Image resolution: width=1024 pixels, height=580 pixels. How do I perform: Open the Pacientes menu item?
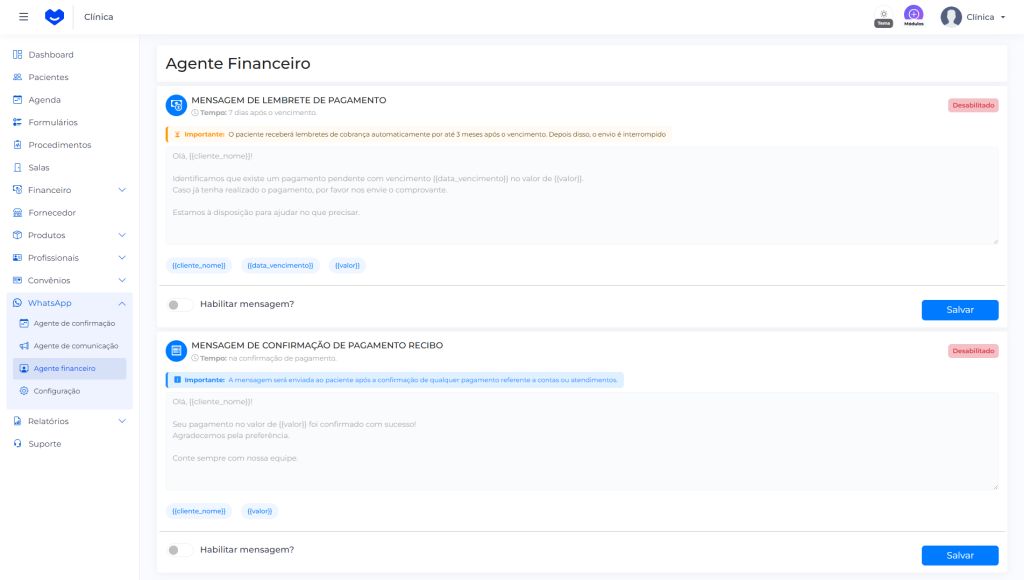[x=48, y=77]
